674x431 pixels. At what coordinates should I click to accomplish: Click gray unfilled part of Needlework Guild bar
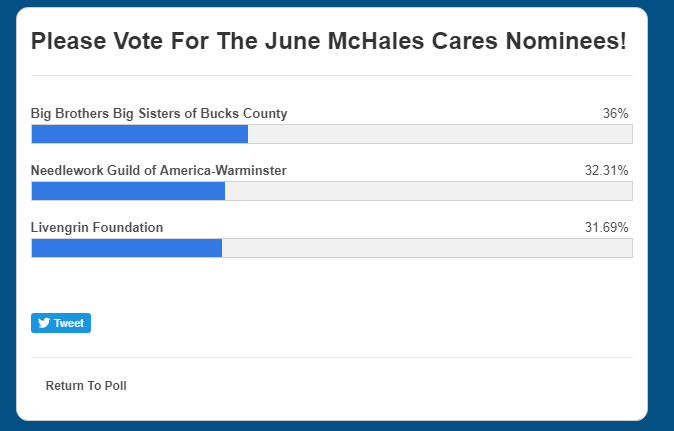click(428, 191)
